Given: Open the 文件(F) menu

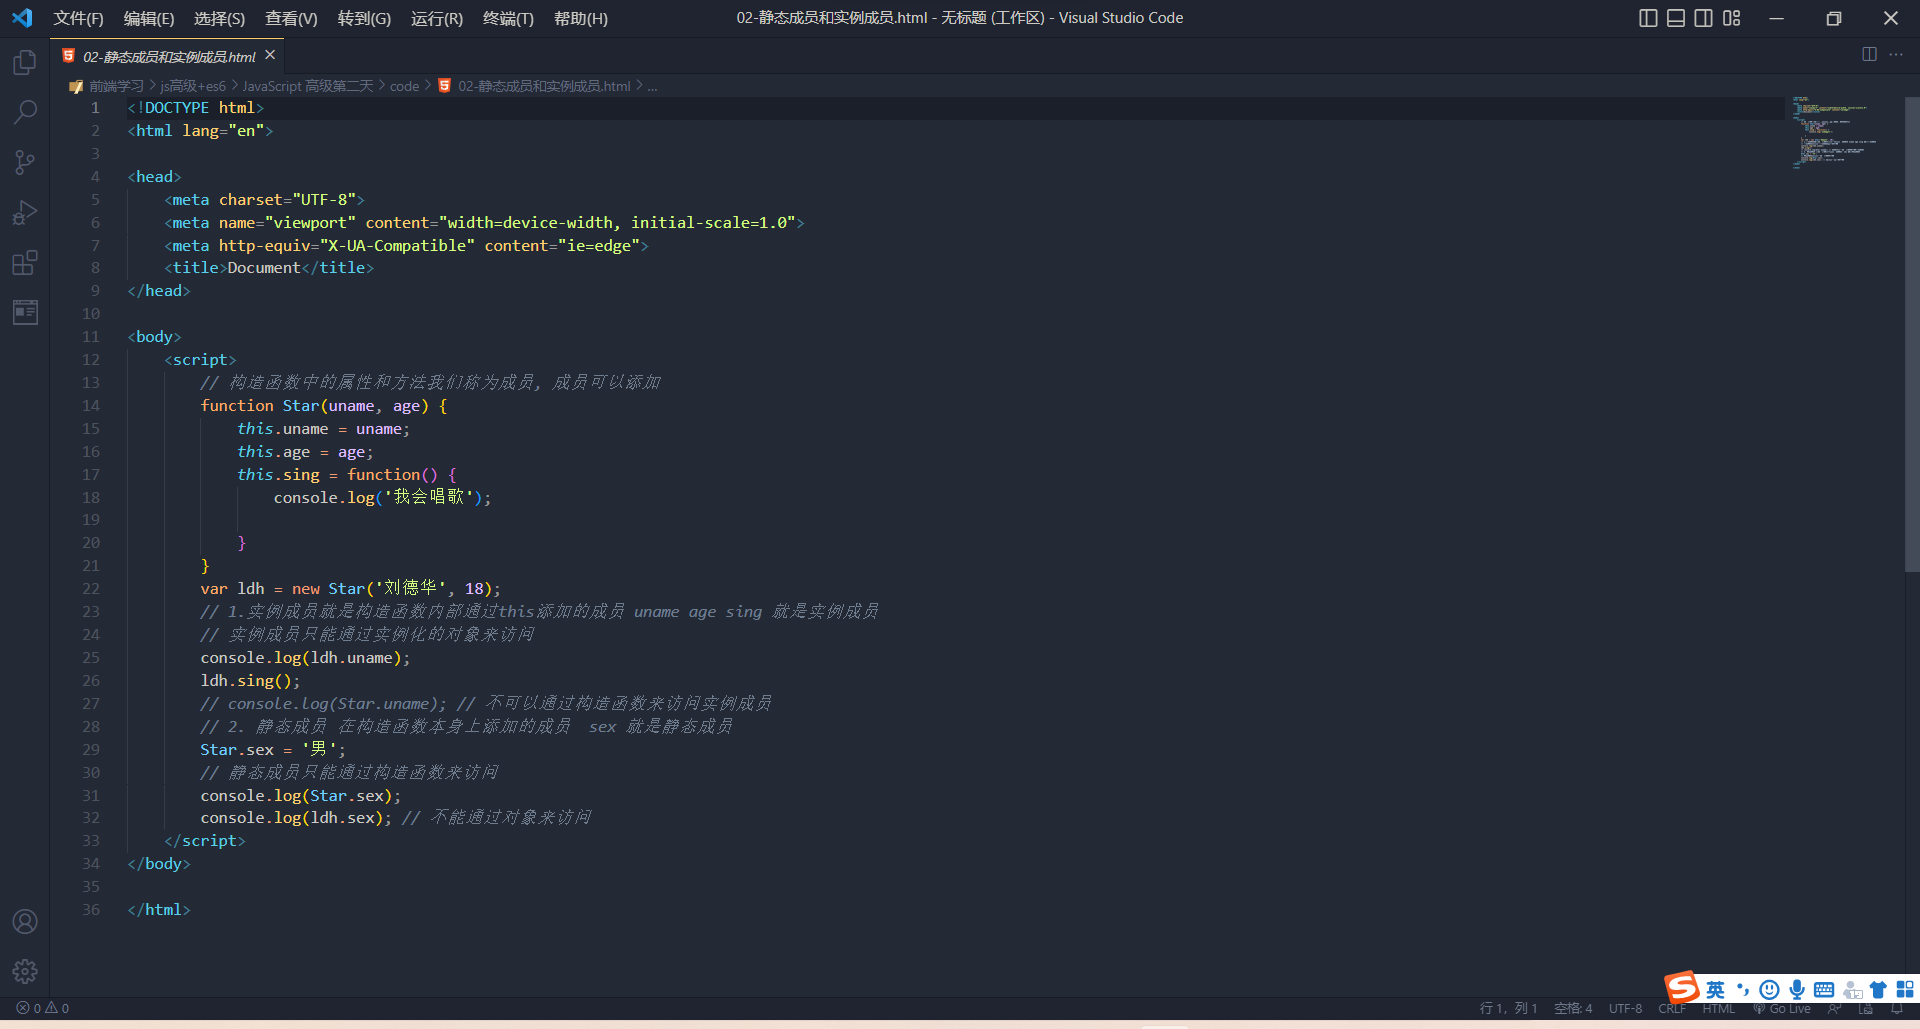Looking at the screenshot, I should pyautogui.click(x=79, y=18).
